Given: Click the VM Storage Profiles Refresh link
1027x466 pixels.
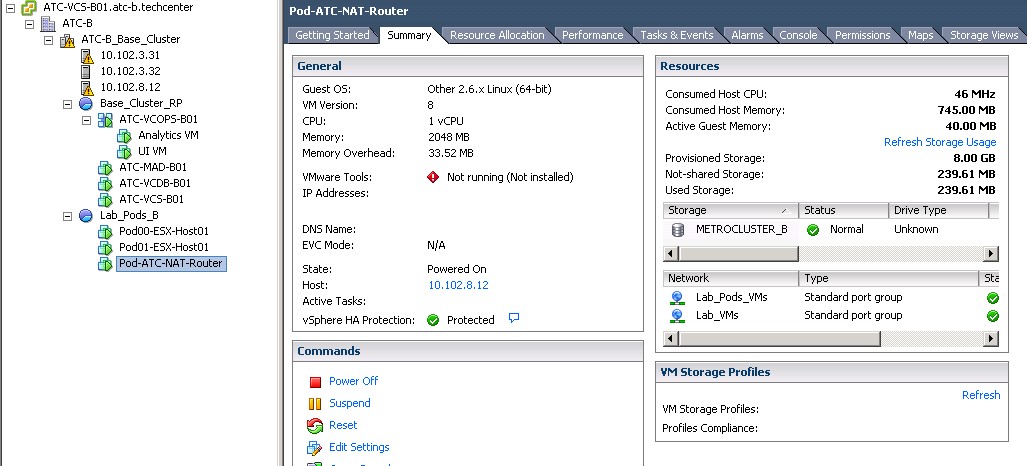Looking at the screenshot, I should click(980, 395).
